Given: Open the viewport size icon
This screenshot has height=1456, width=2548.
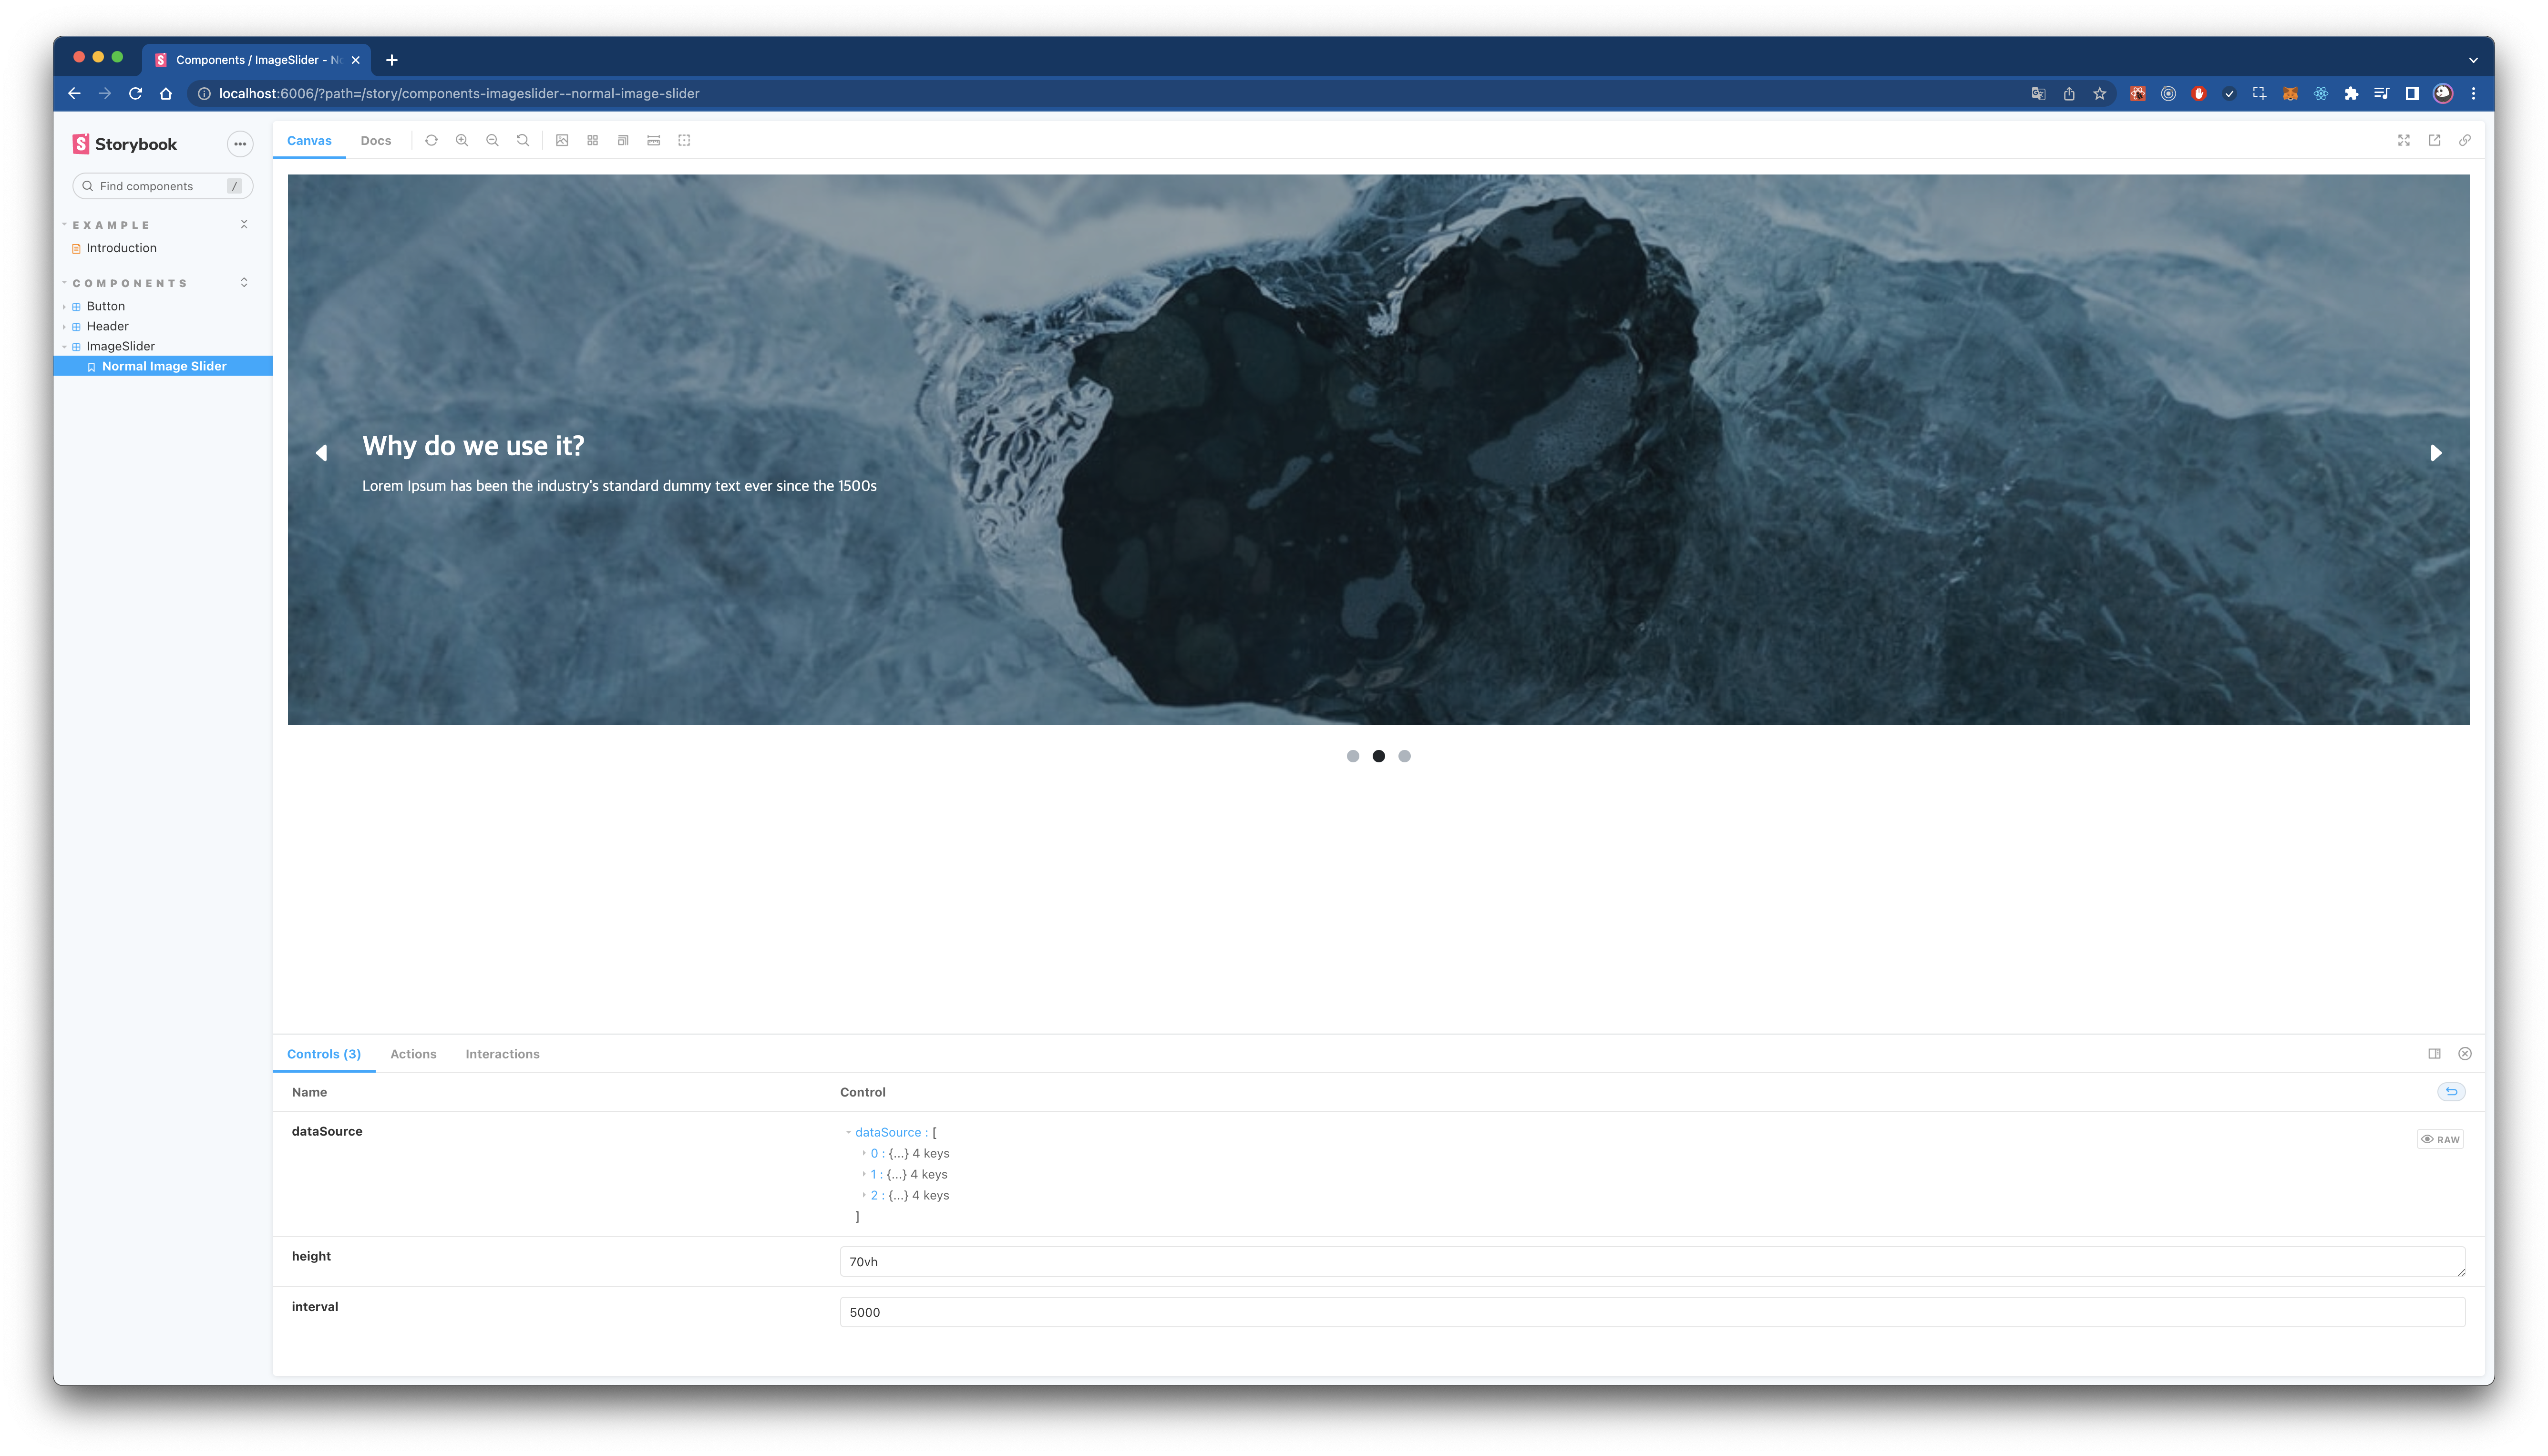Looking at the screenshot, I should click(623, 141).
